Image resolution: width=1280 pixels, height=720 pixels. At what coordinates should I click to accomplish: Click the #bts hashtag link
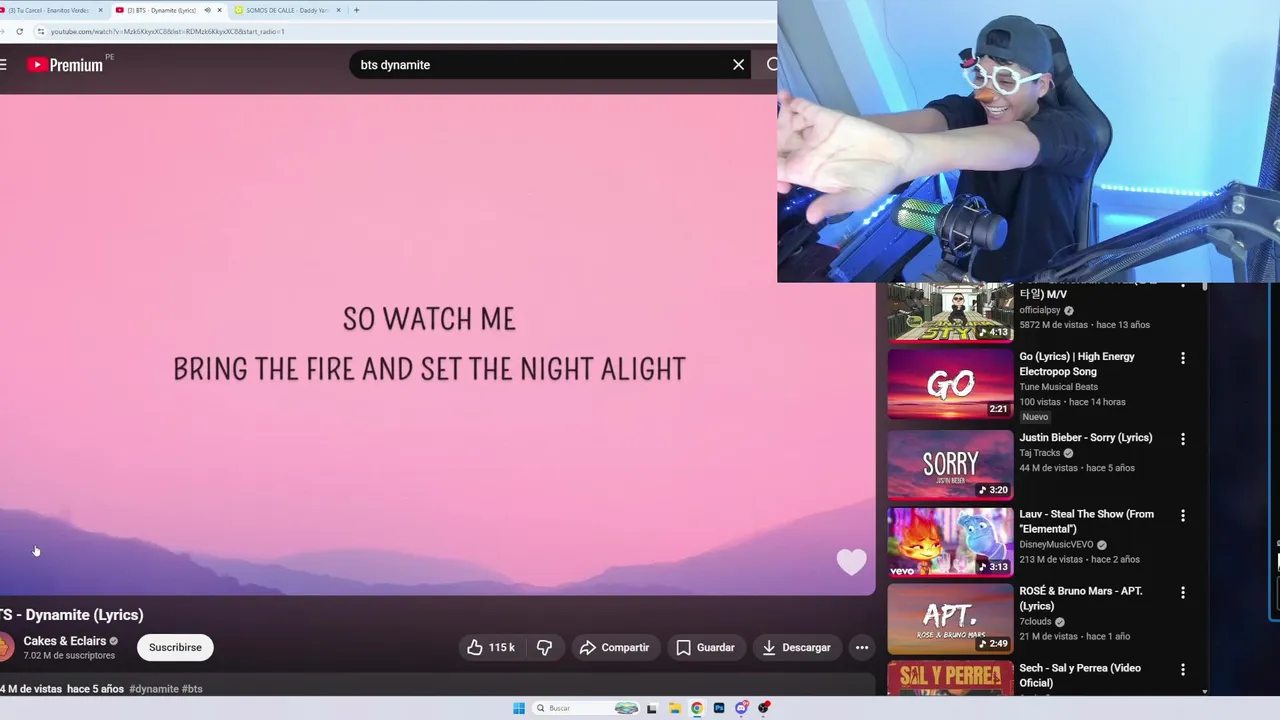tap(192, 689)
